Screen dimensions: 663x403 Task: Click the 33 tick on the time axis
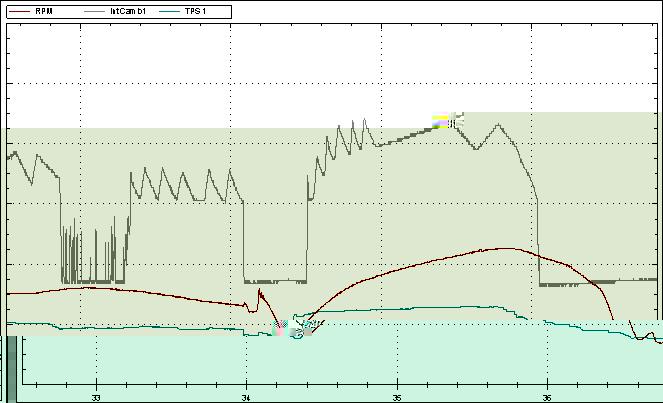click(96, 395)
